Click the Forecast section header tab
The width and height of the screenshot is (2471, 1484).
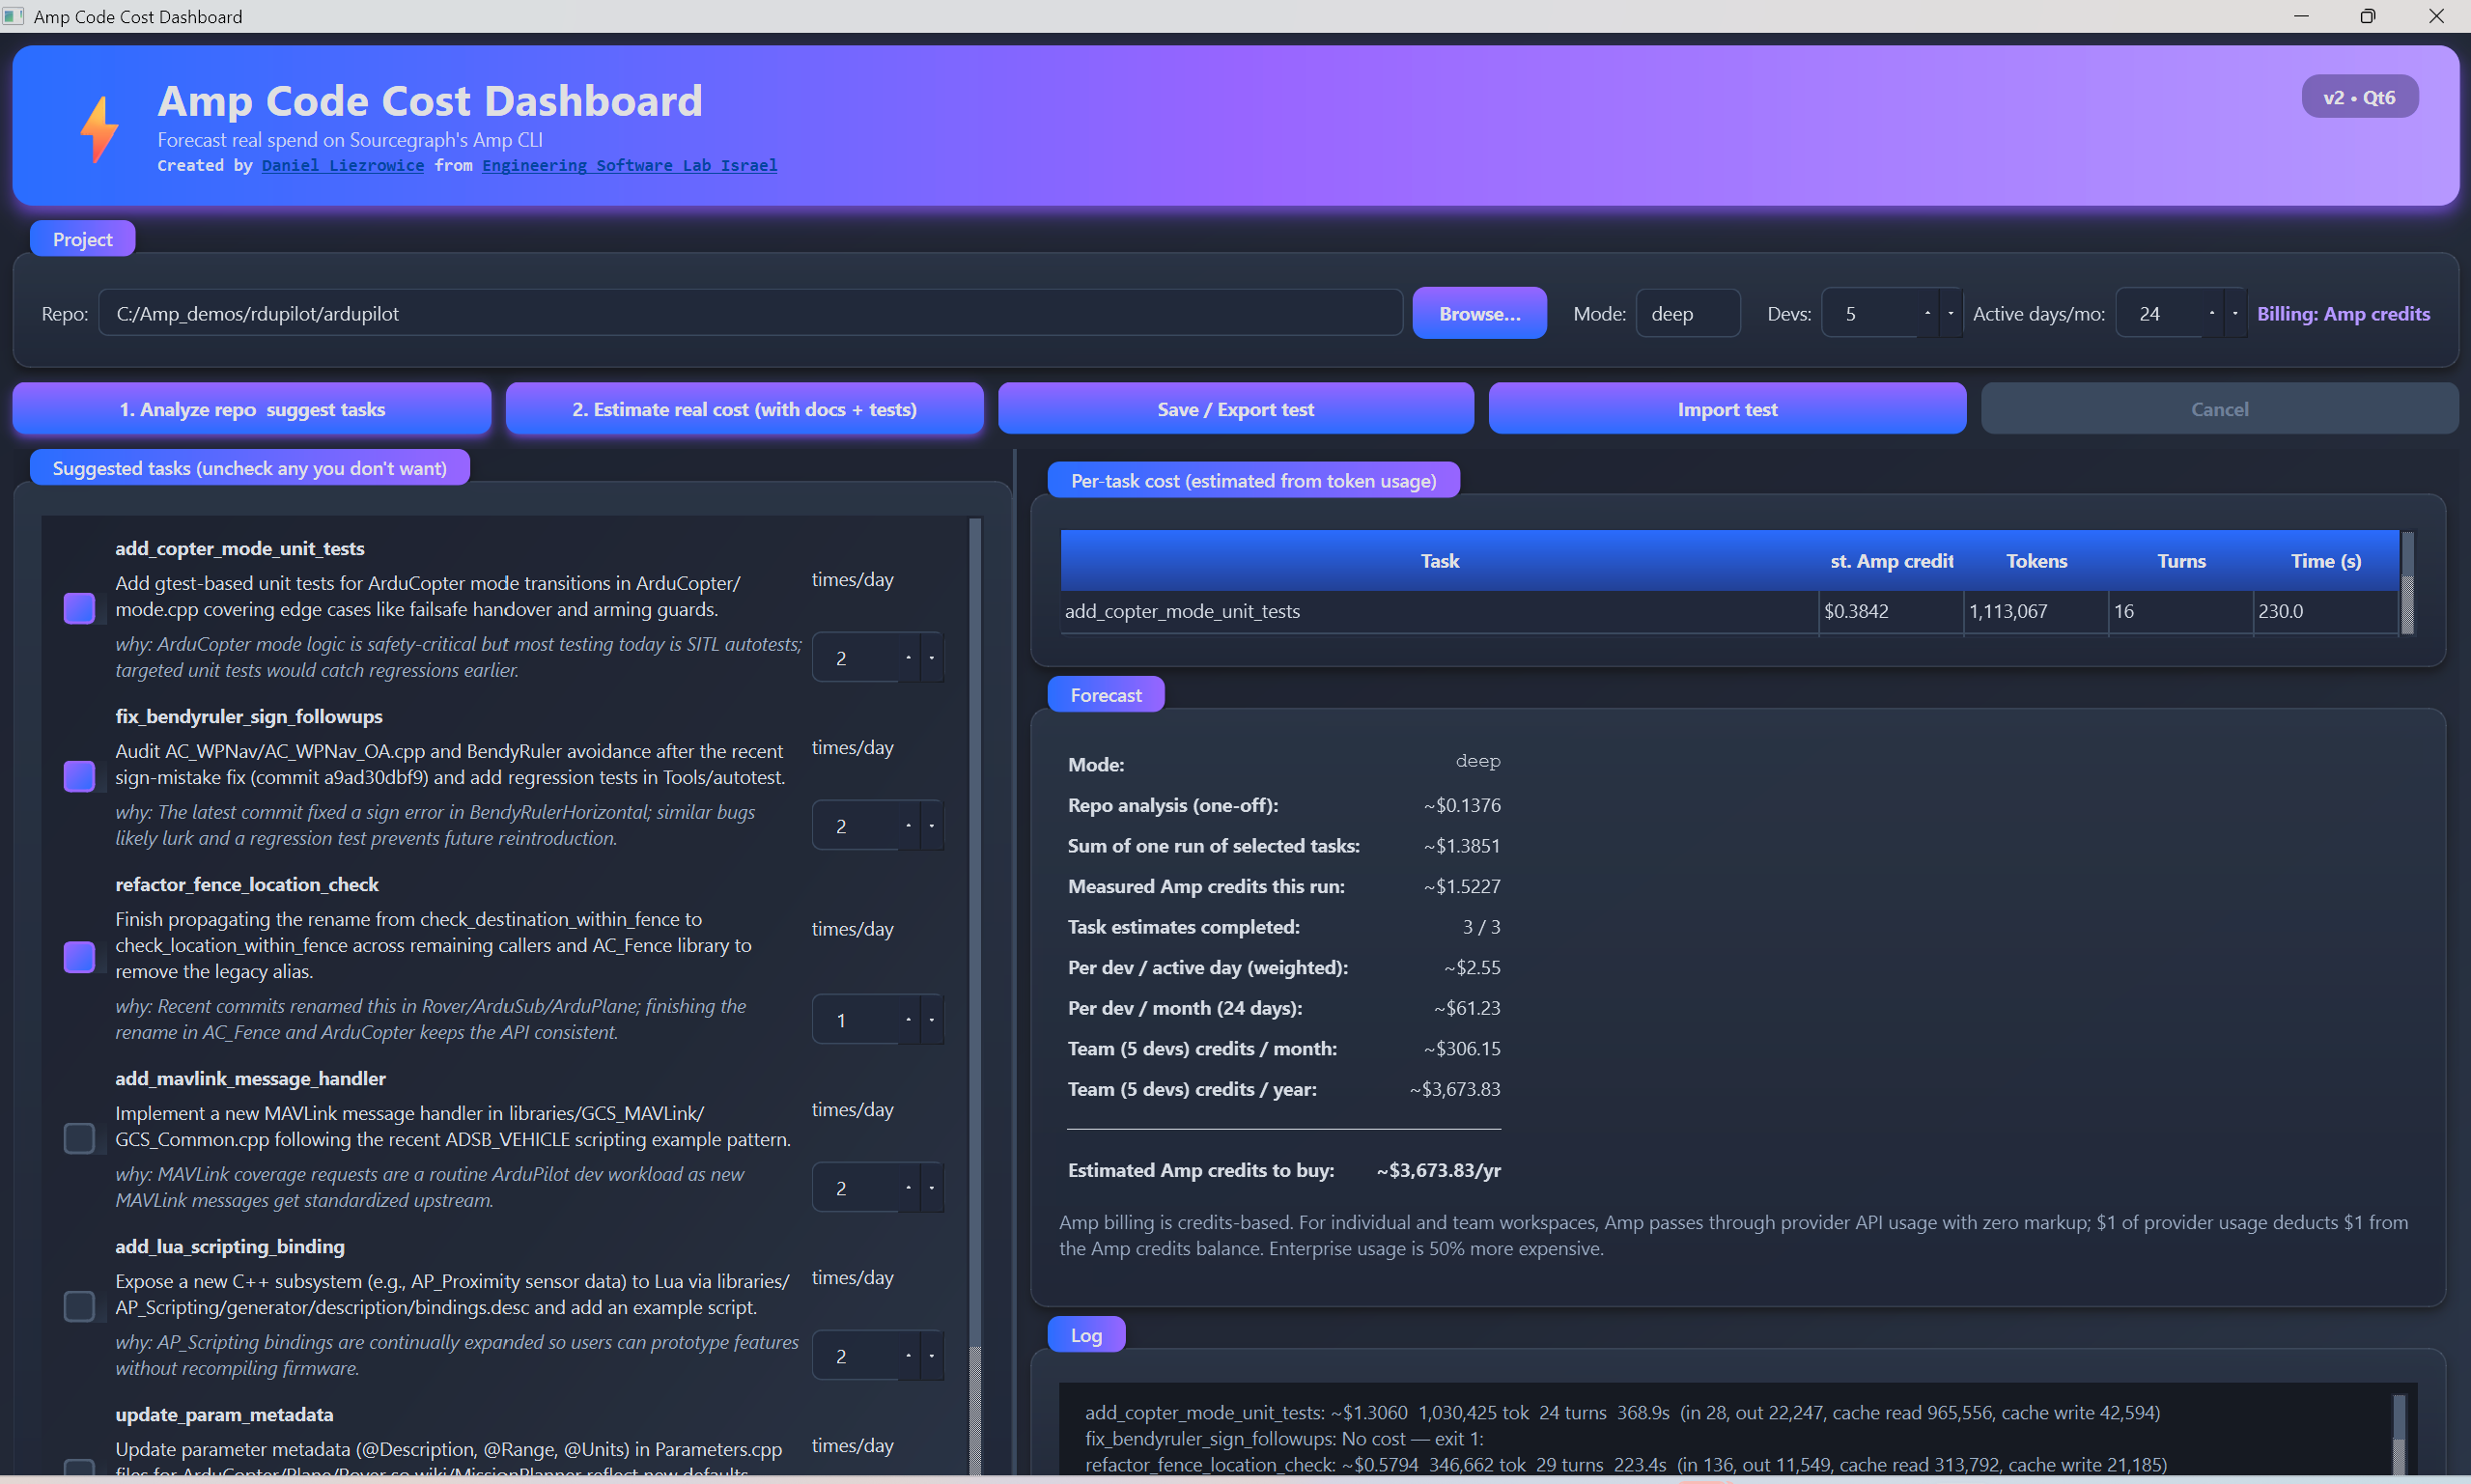1105,695
